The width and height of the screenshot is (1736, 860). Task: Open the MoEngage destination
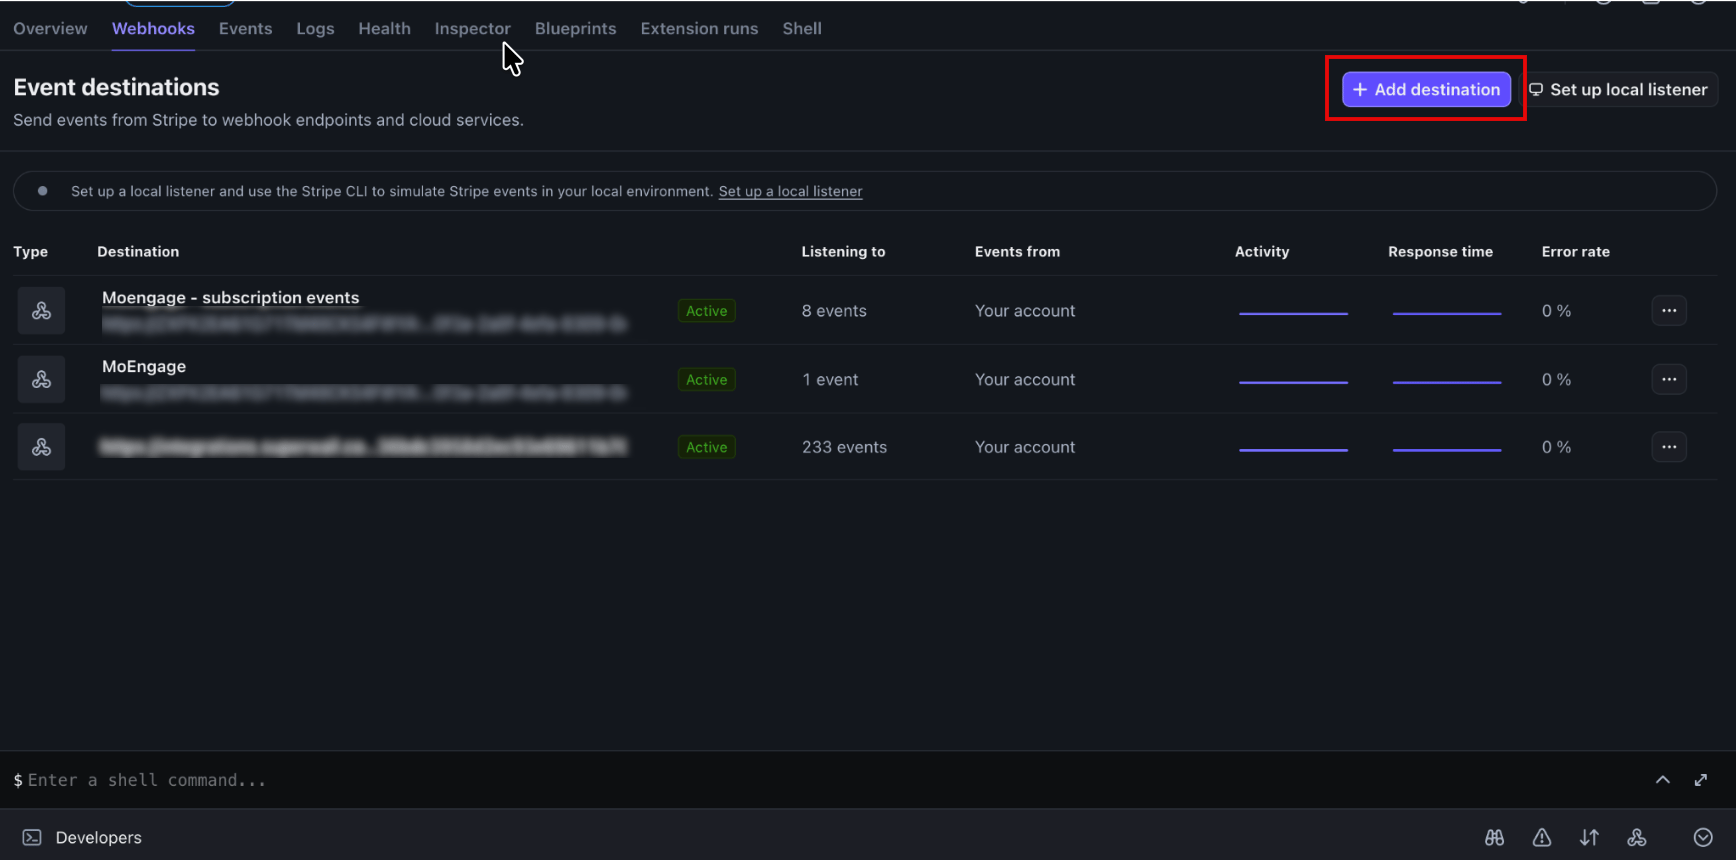144,367
